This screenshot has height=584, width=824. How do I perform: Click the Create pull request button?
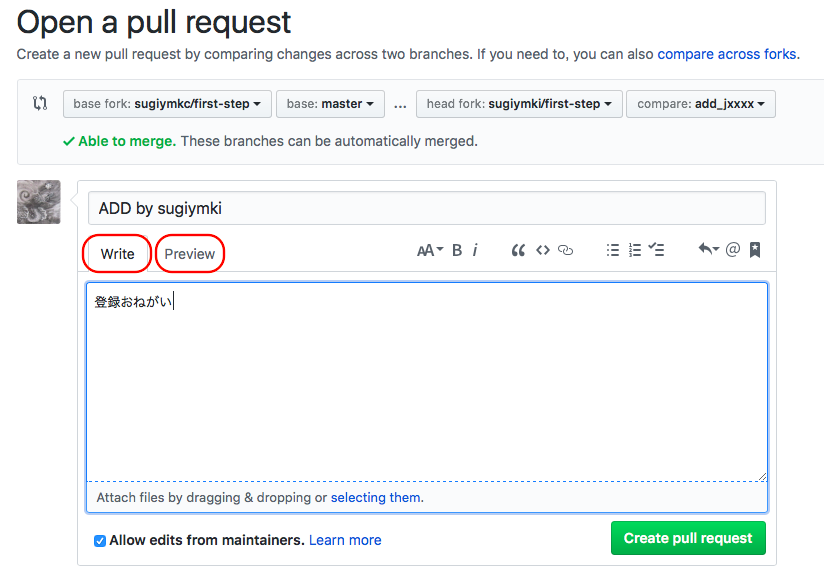click(x=688, y=538)
